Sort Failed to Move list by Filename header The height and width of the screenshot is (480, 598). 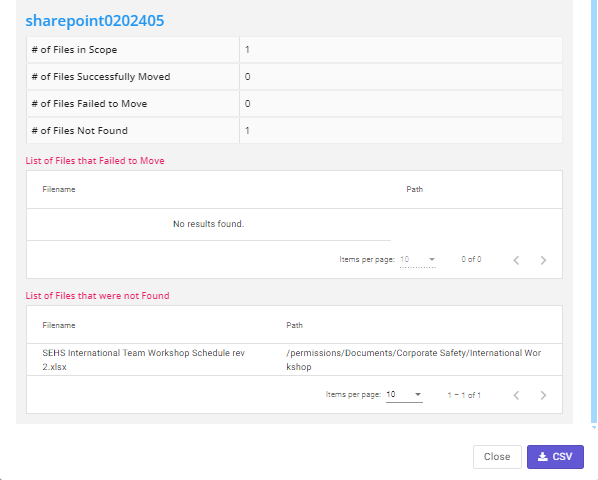coord(59,189)
